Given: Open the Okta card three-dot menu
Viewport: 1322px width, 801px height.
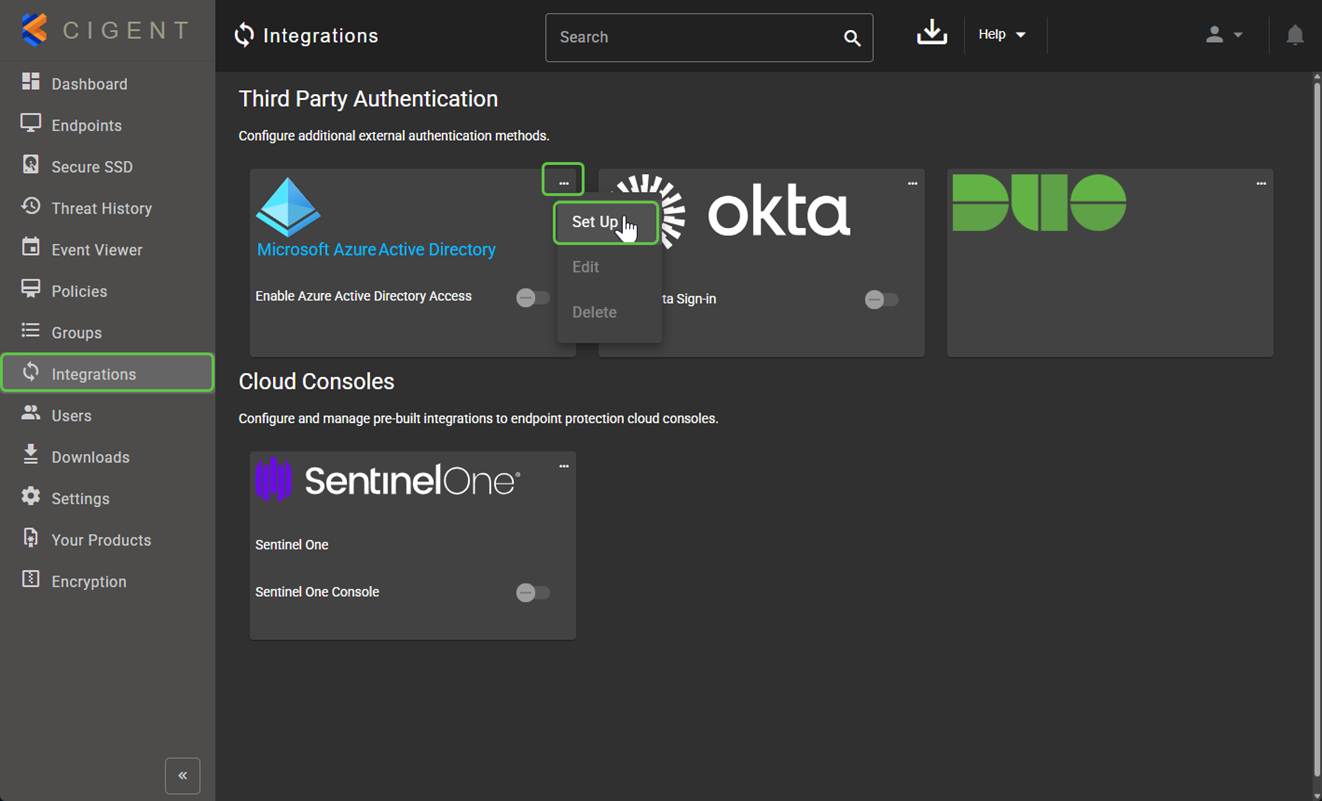Looking at the screenshot, I should [x=912, y=184].
